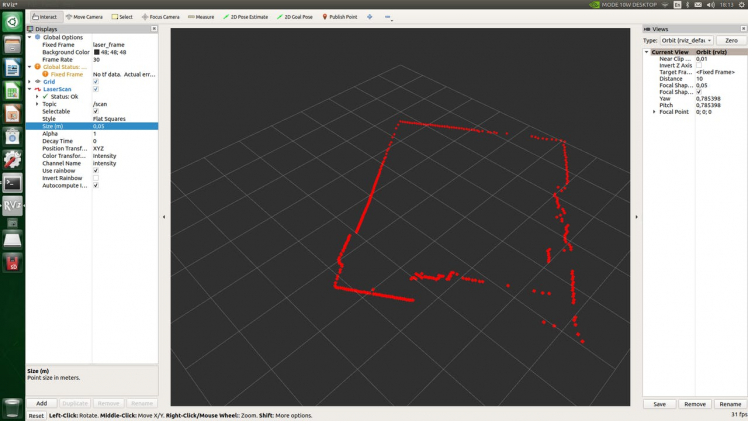The width and height of the screenshot is (748, 421).
Task: Select the Color Transformer Intensity value
Action: [104, 156]
